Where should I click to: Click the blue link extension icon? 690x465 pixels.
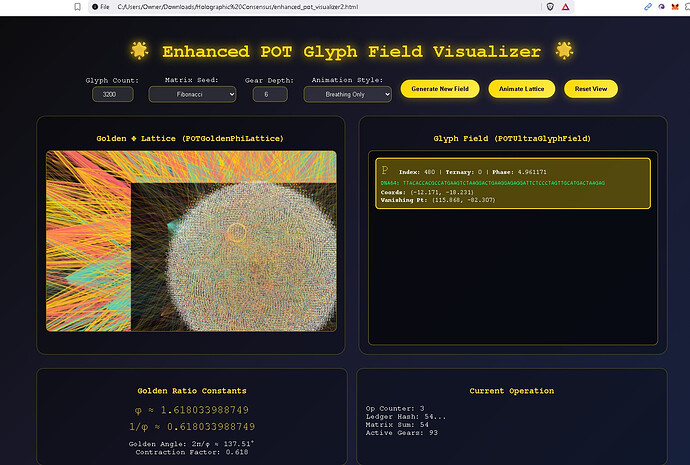[x=648, y=6]
